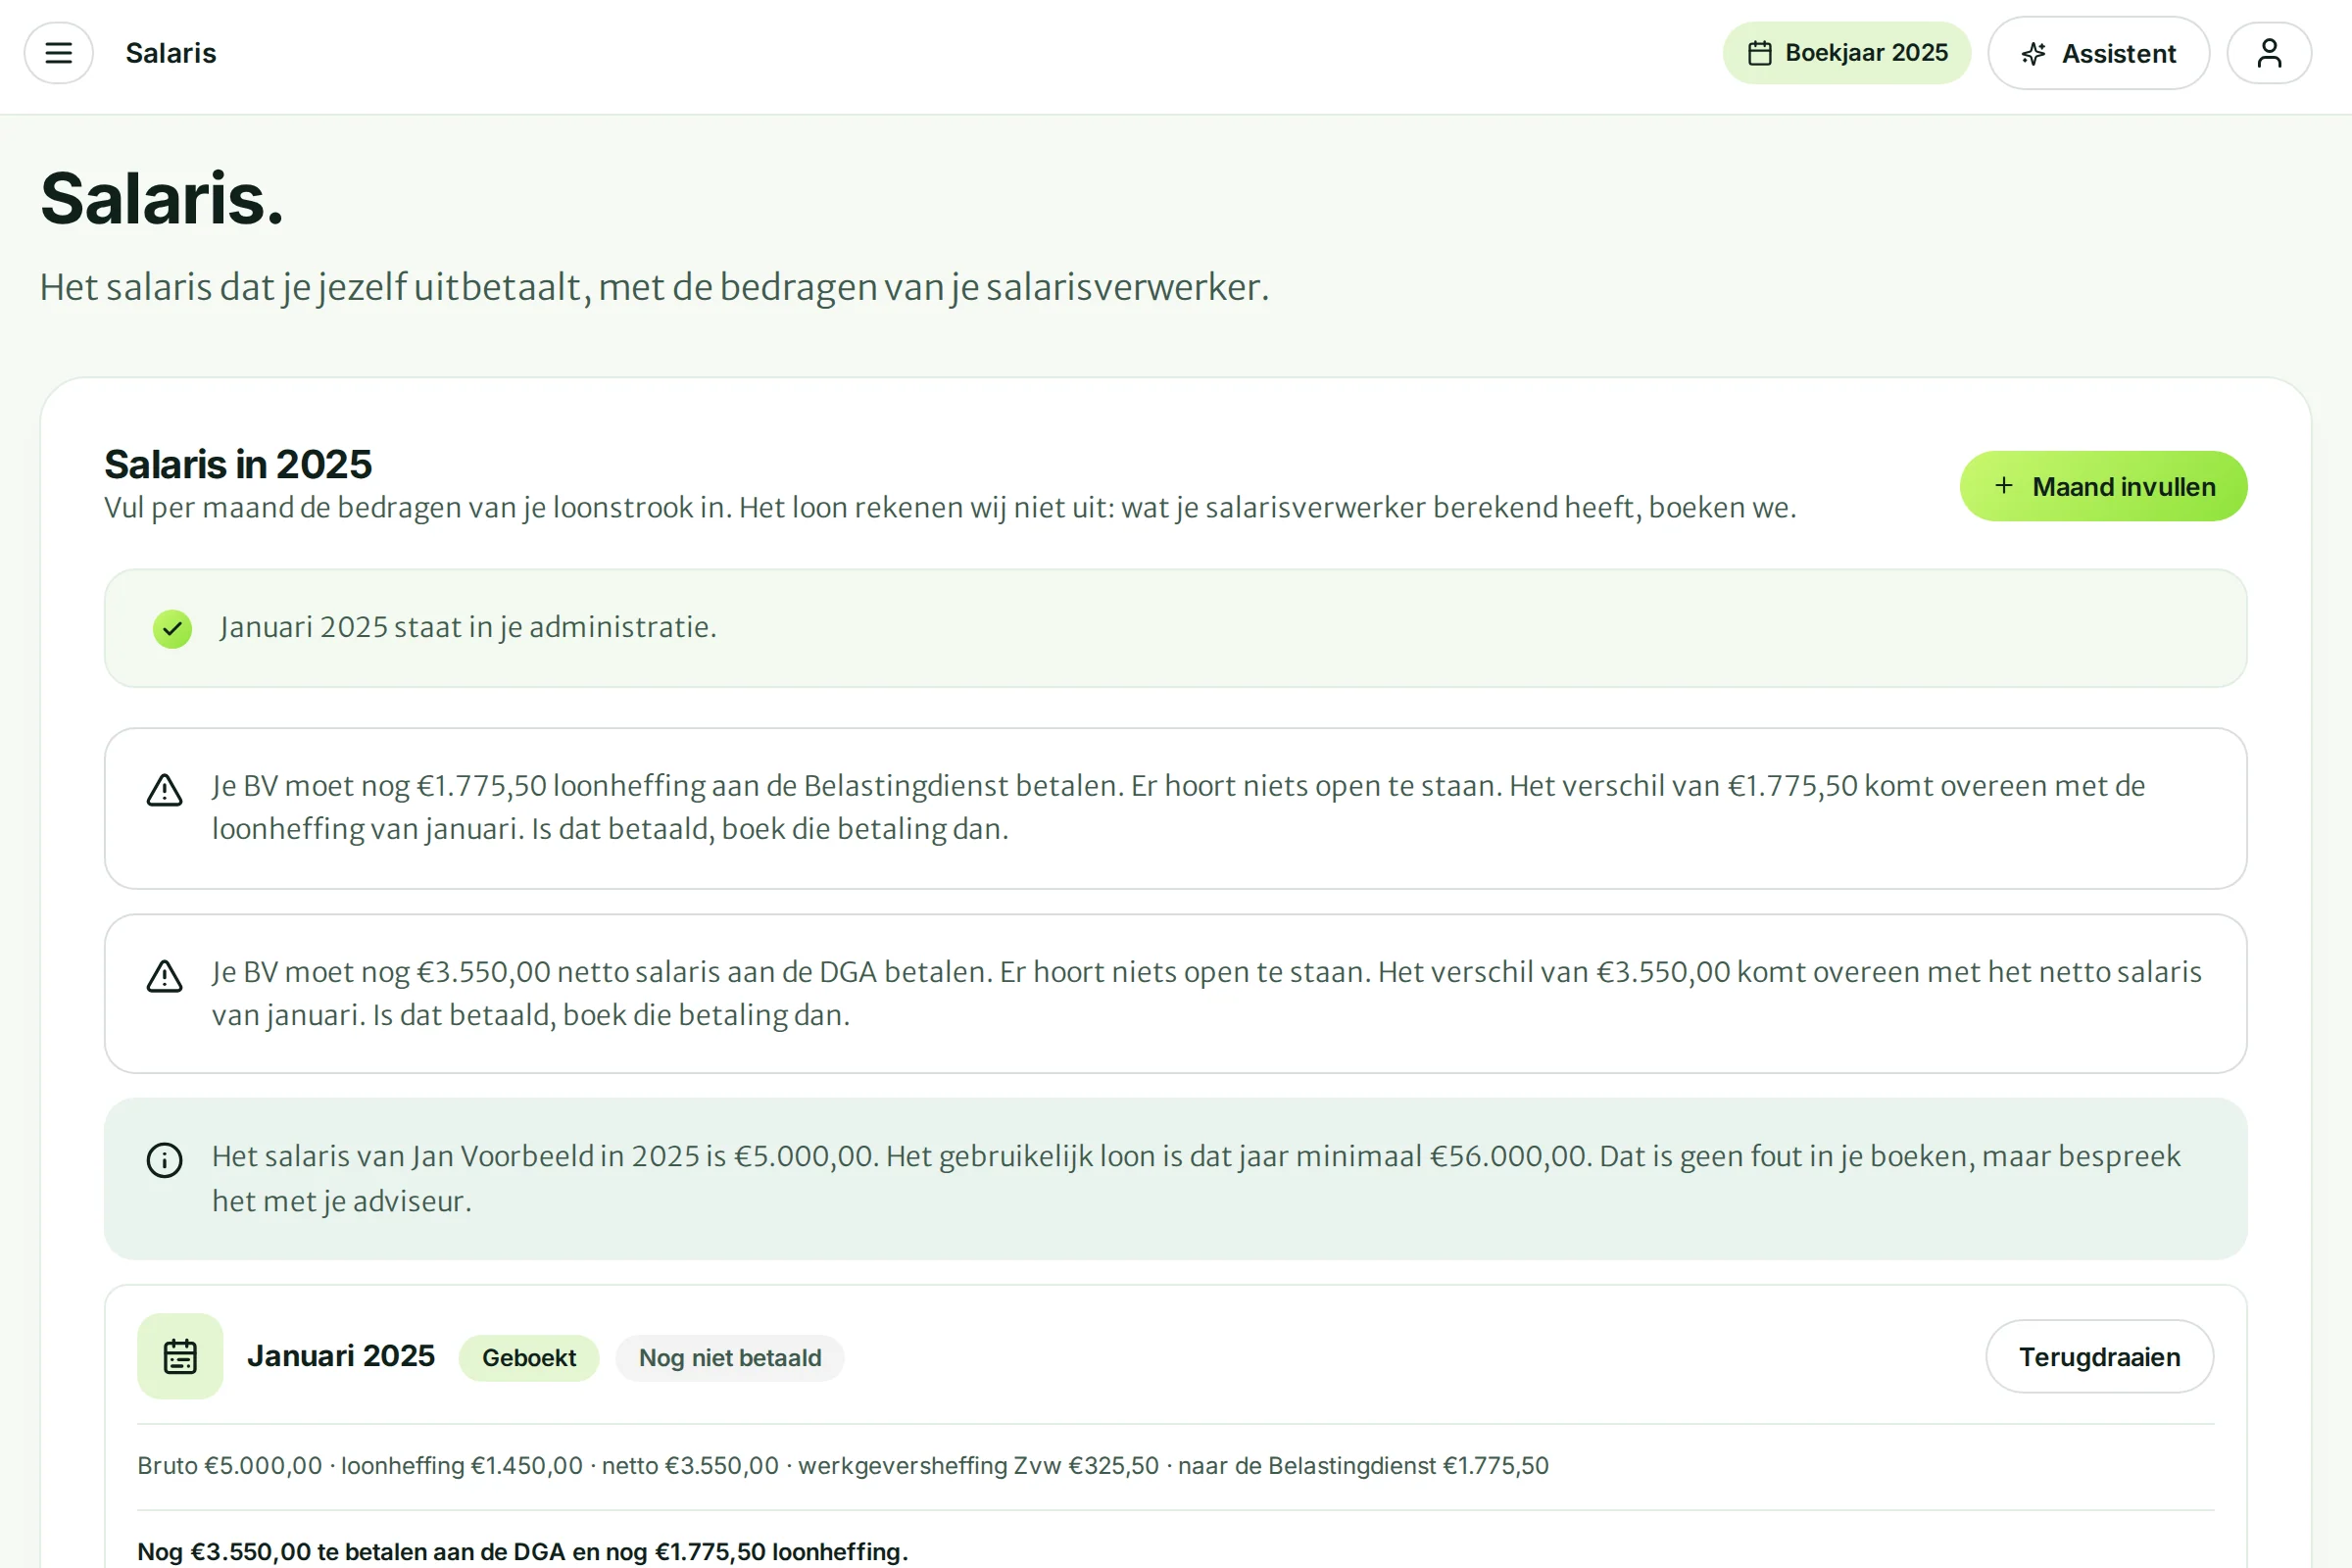Click the Salaris title in top bar
The width and height of the screenshot is (2352, 1568).
click(x=171, y=53)
